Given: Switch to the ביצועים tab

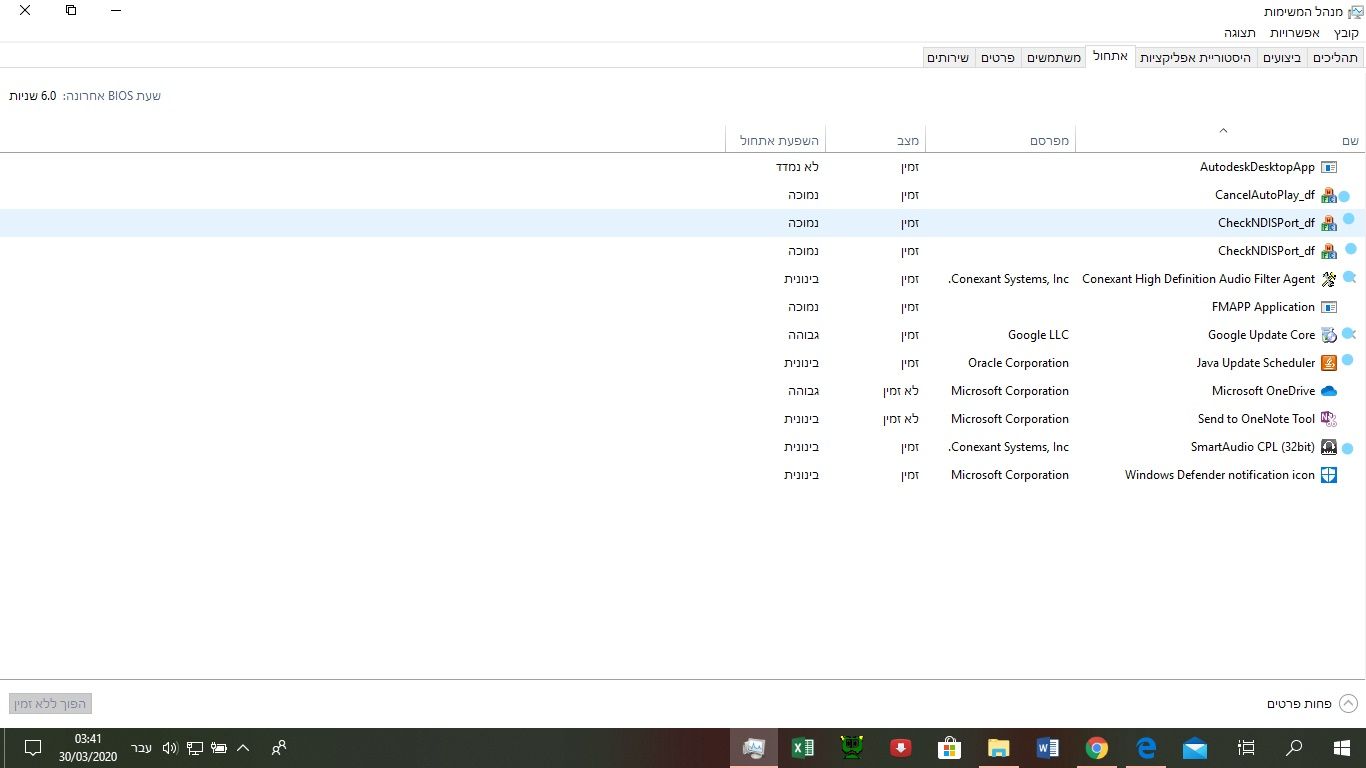Looking at the screenshot, I should pyautogui.click(x=1281, y=58).
